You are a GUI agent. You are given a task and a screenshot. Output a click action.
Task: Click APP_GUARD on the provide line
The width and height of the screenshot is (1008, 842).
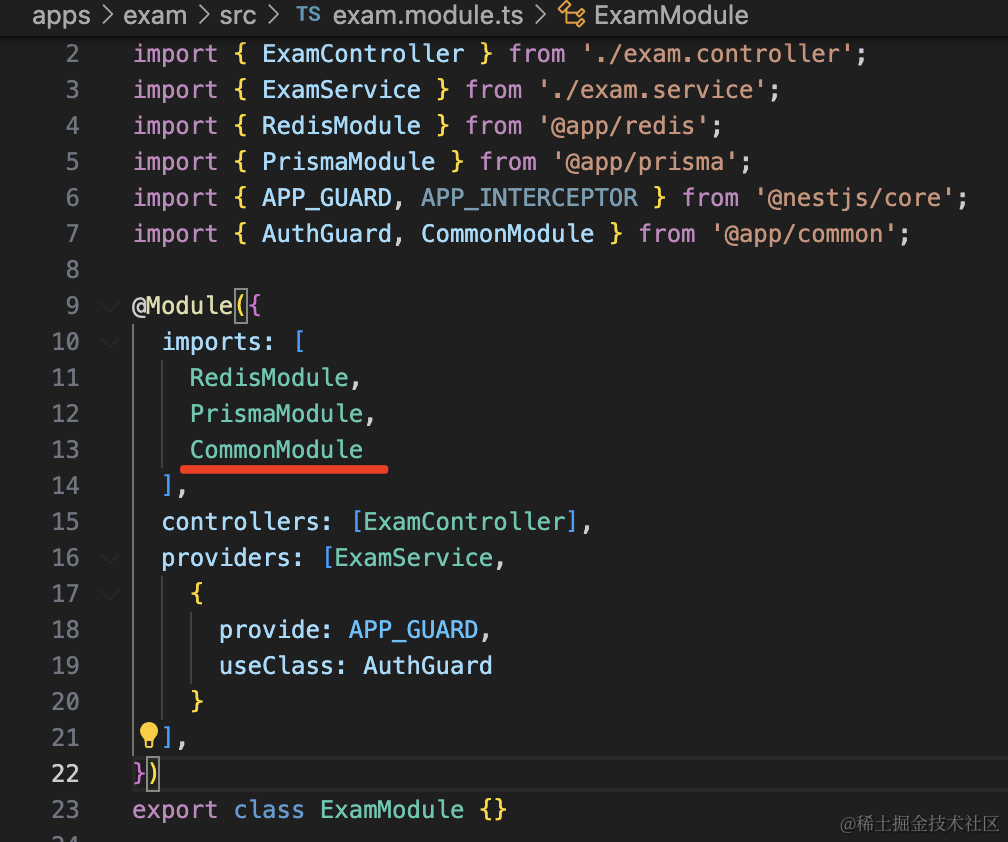[x=413, y=630]
